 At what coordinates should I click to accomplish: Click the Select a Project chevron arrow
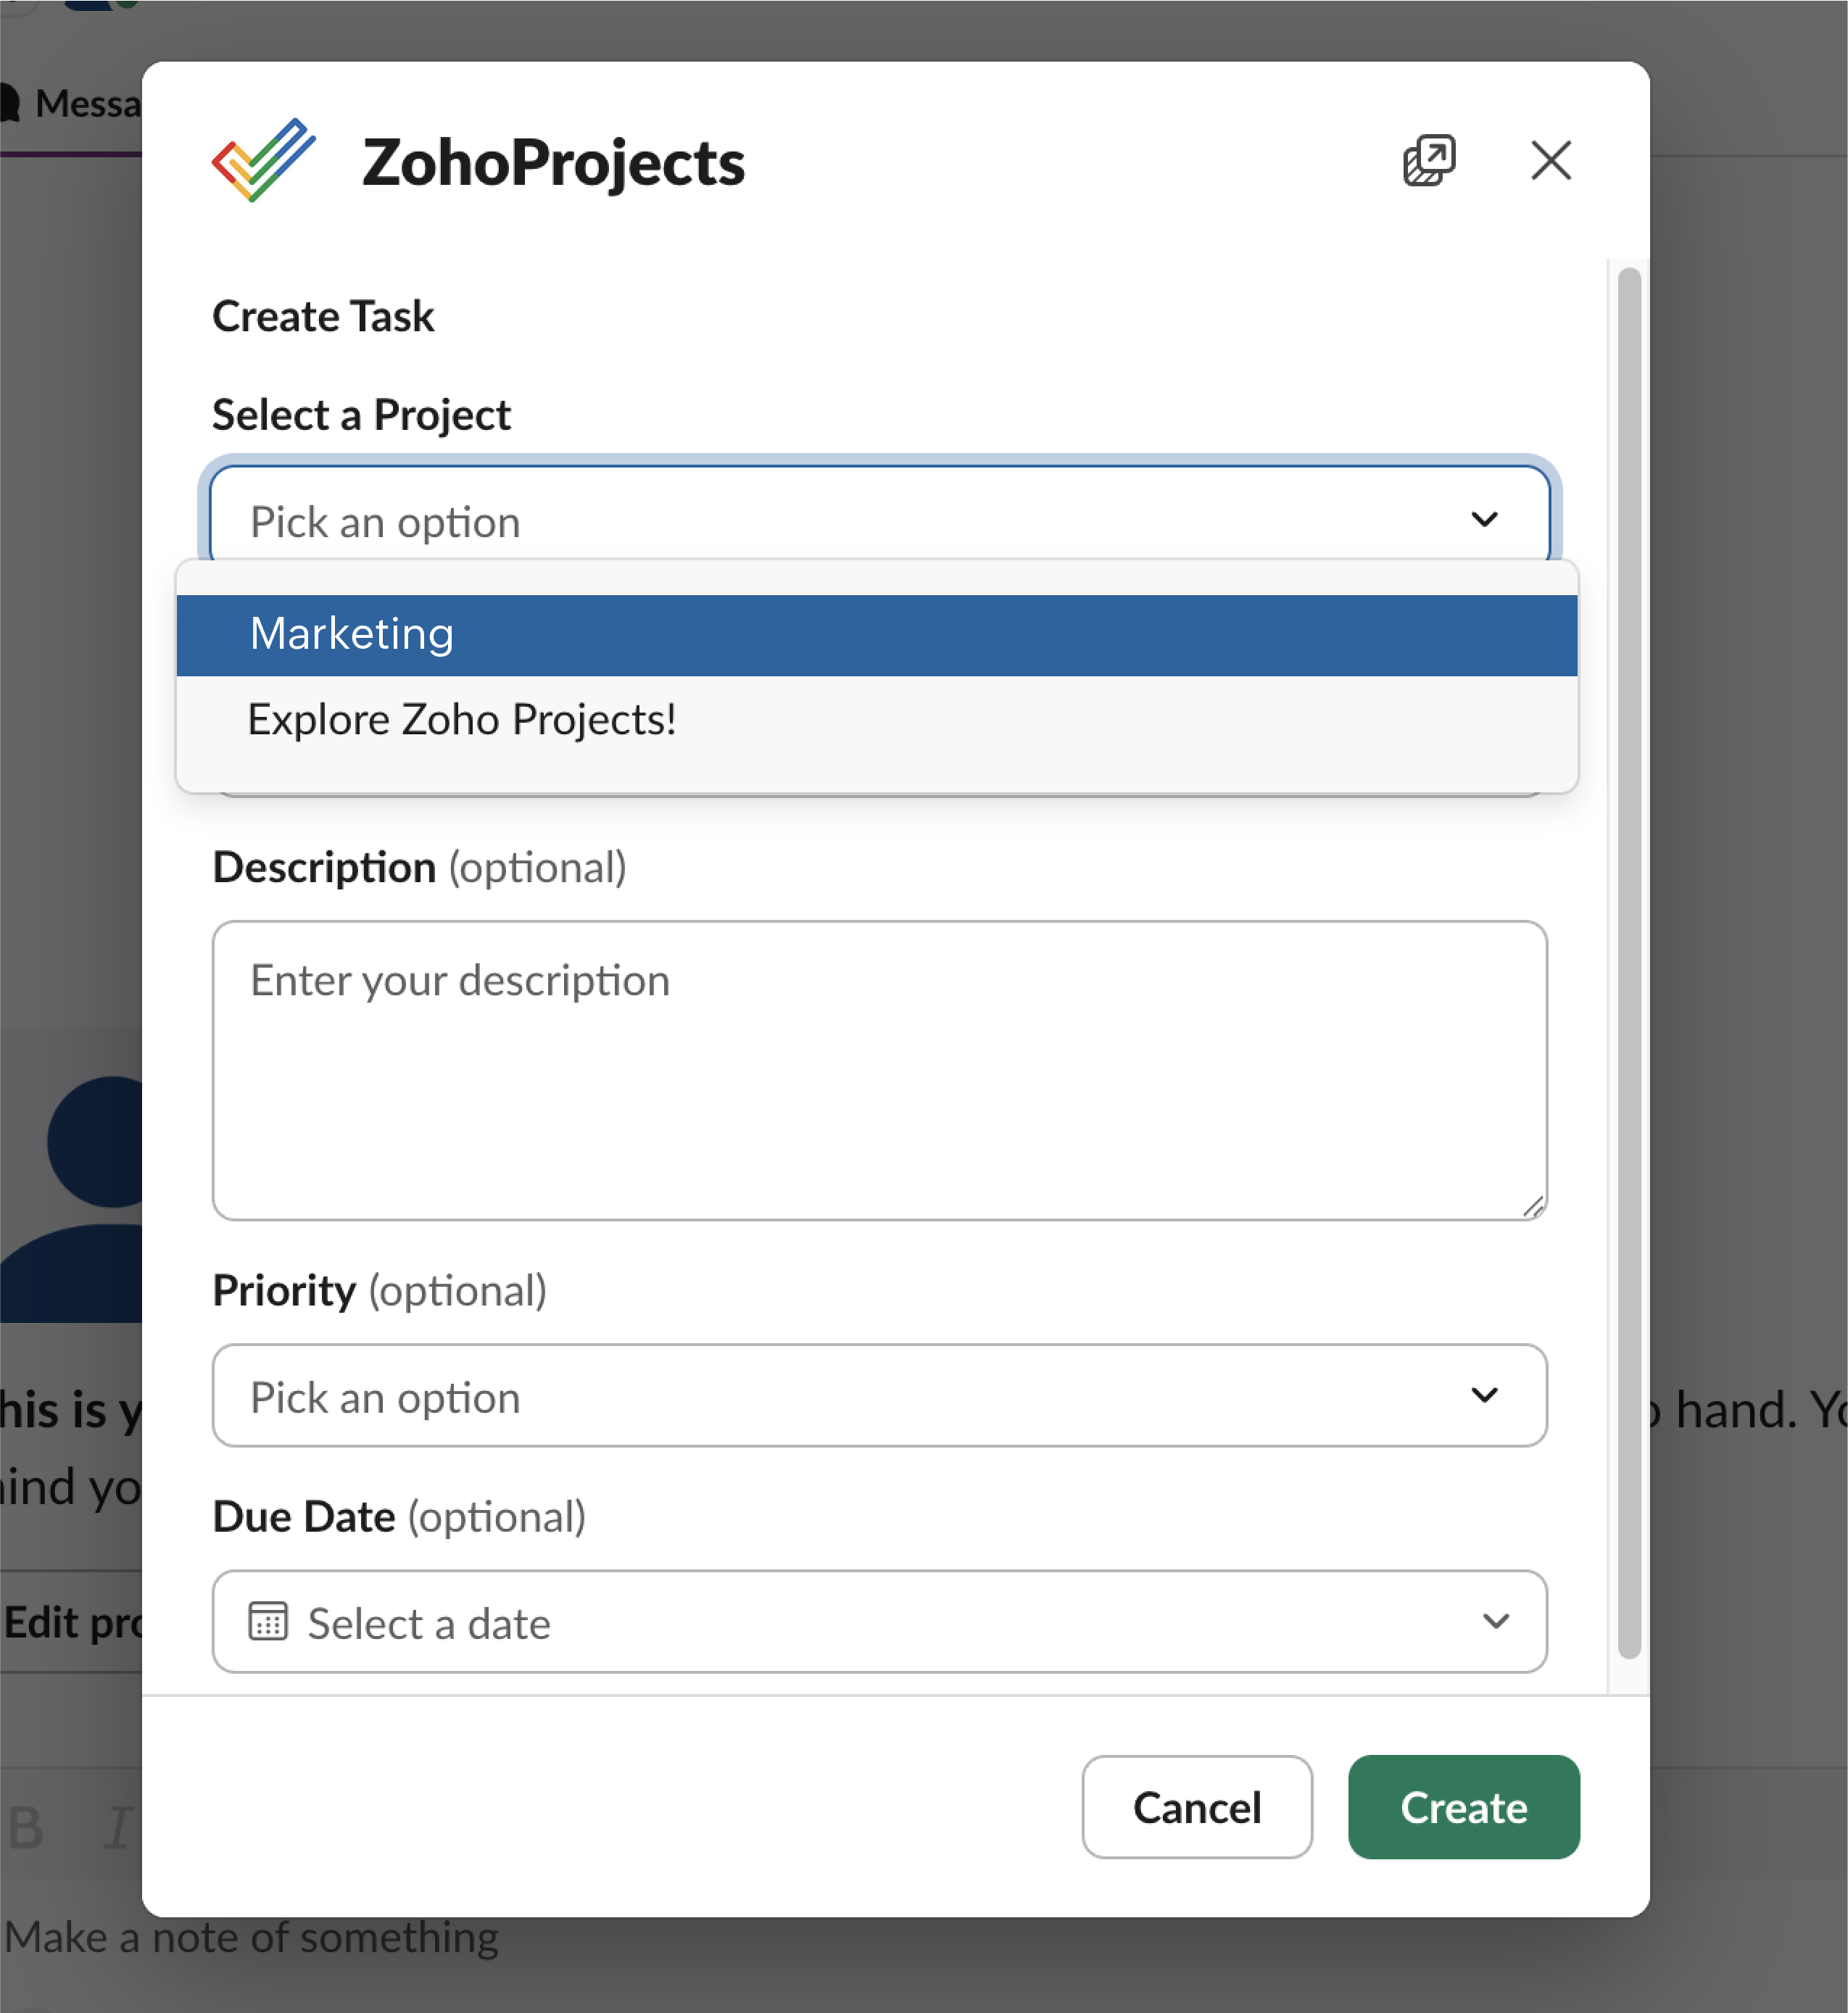1484,519
